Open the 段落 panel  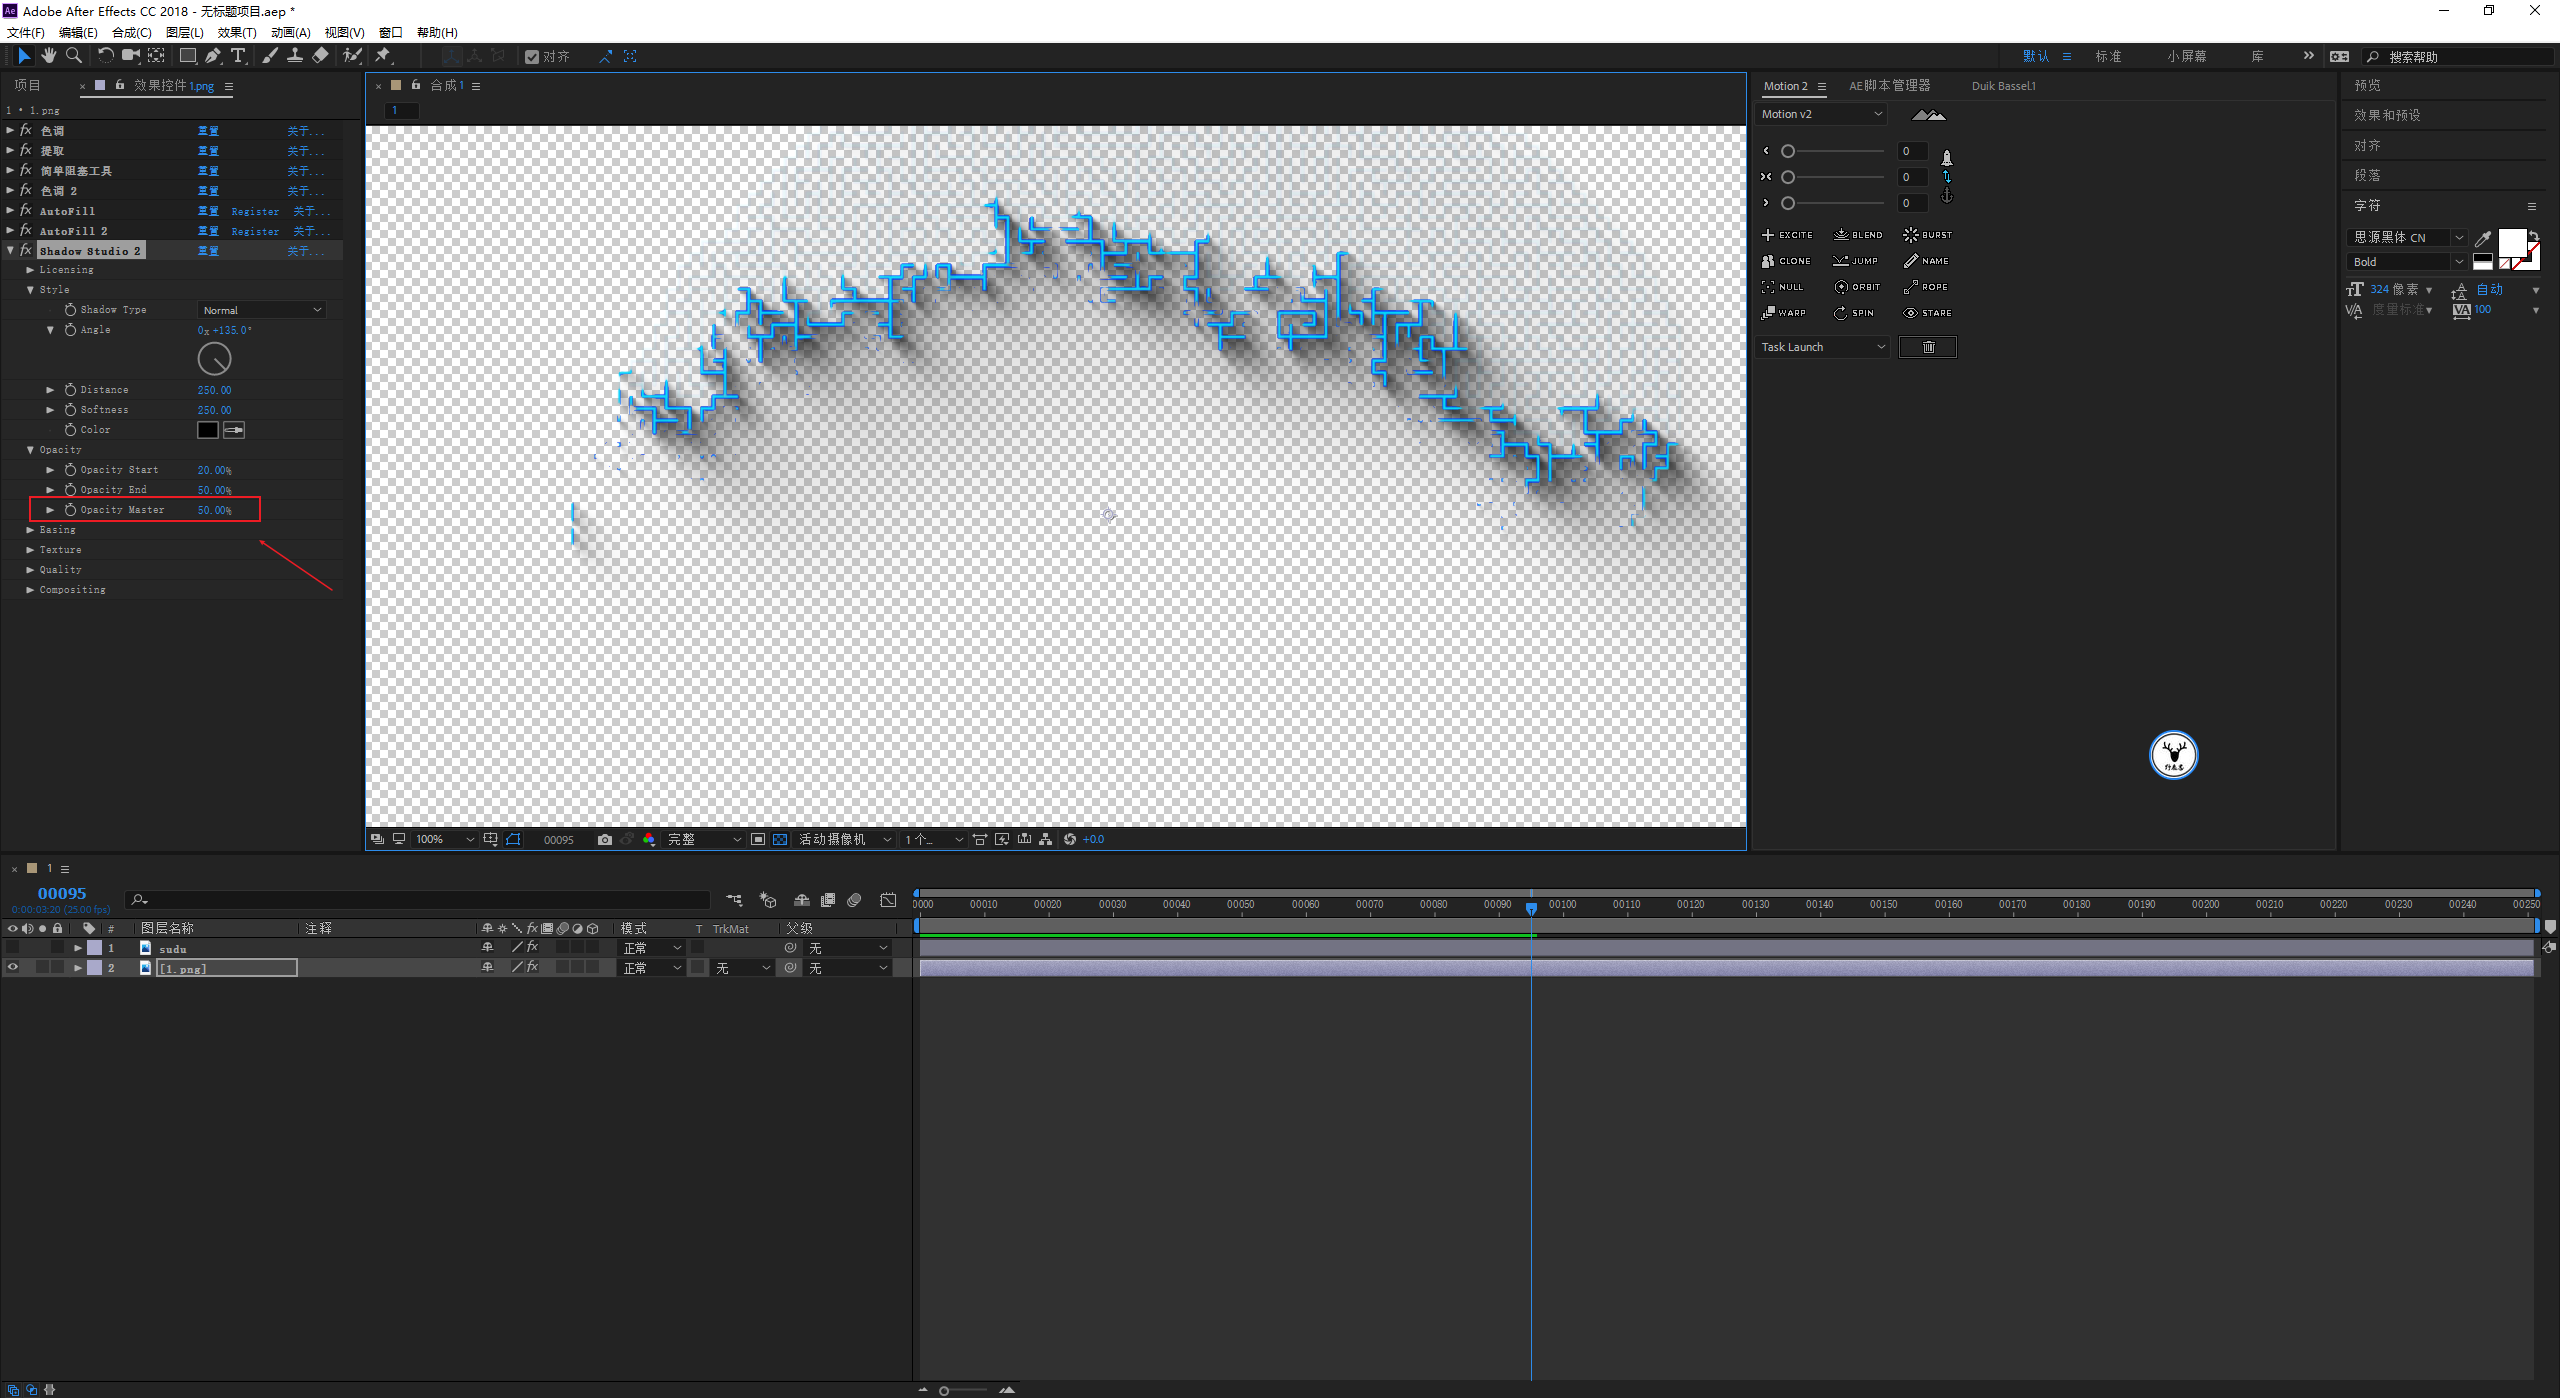click(x=2367, y=176)
